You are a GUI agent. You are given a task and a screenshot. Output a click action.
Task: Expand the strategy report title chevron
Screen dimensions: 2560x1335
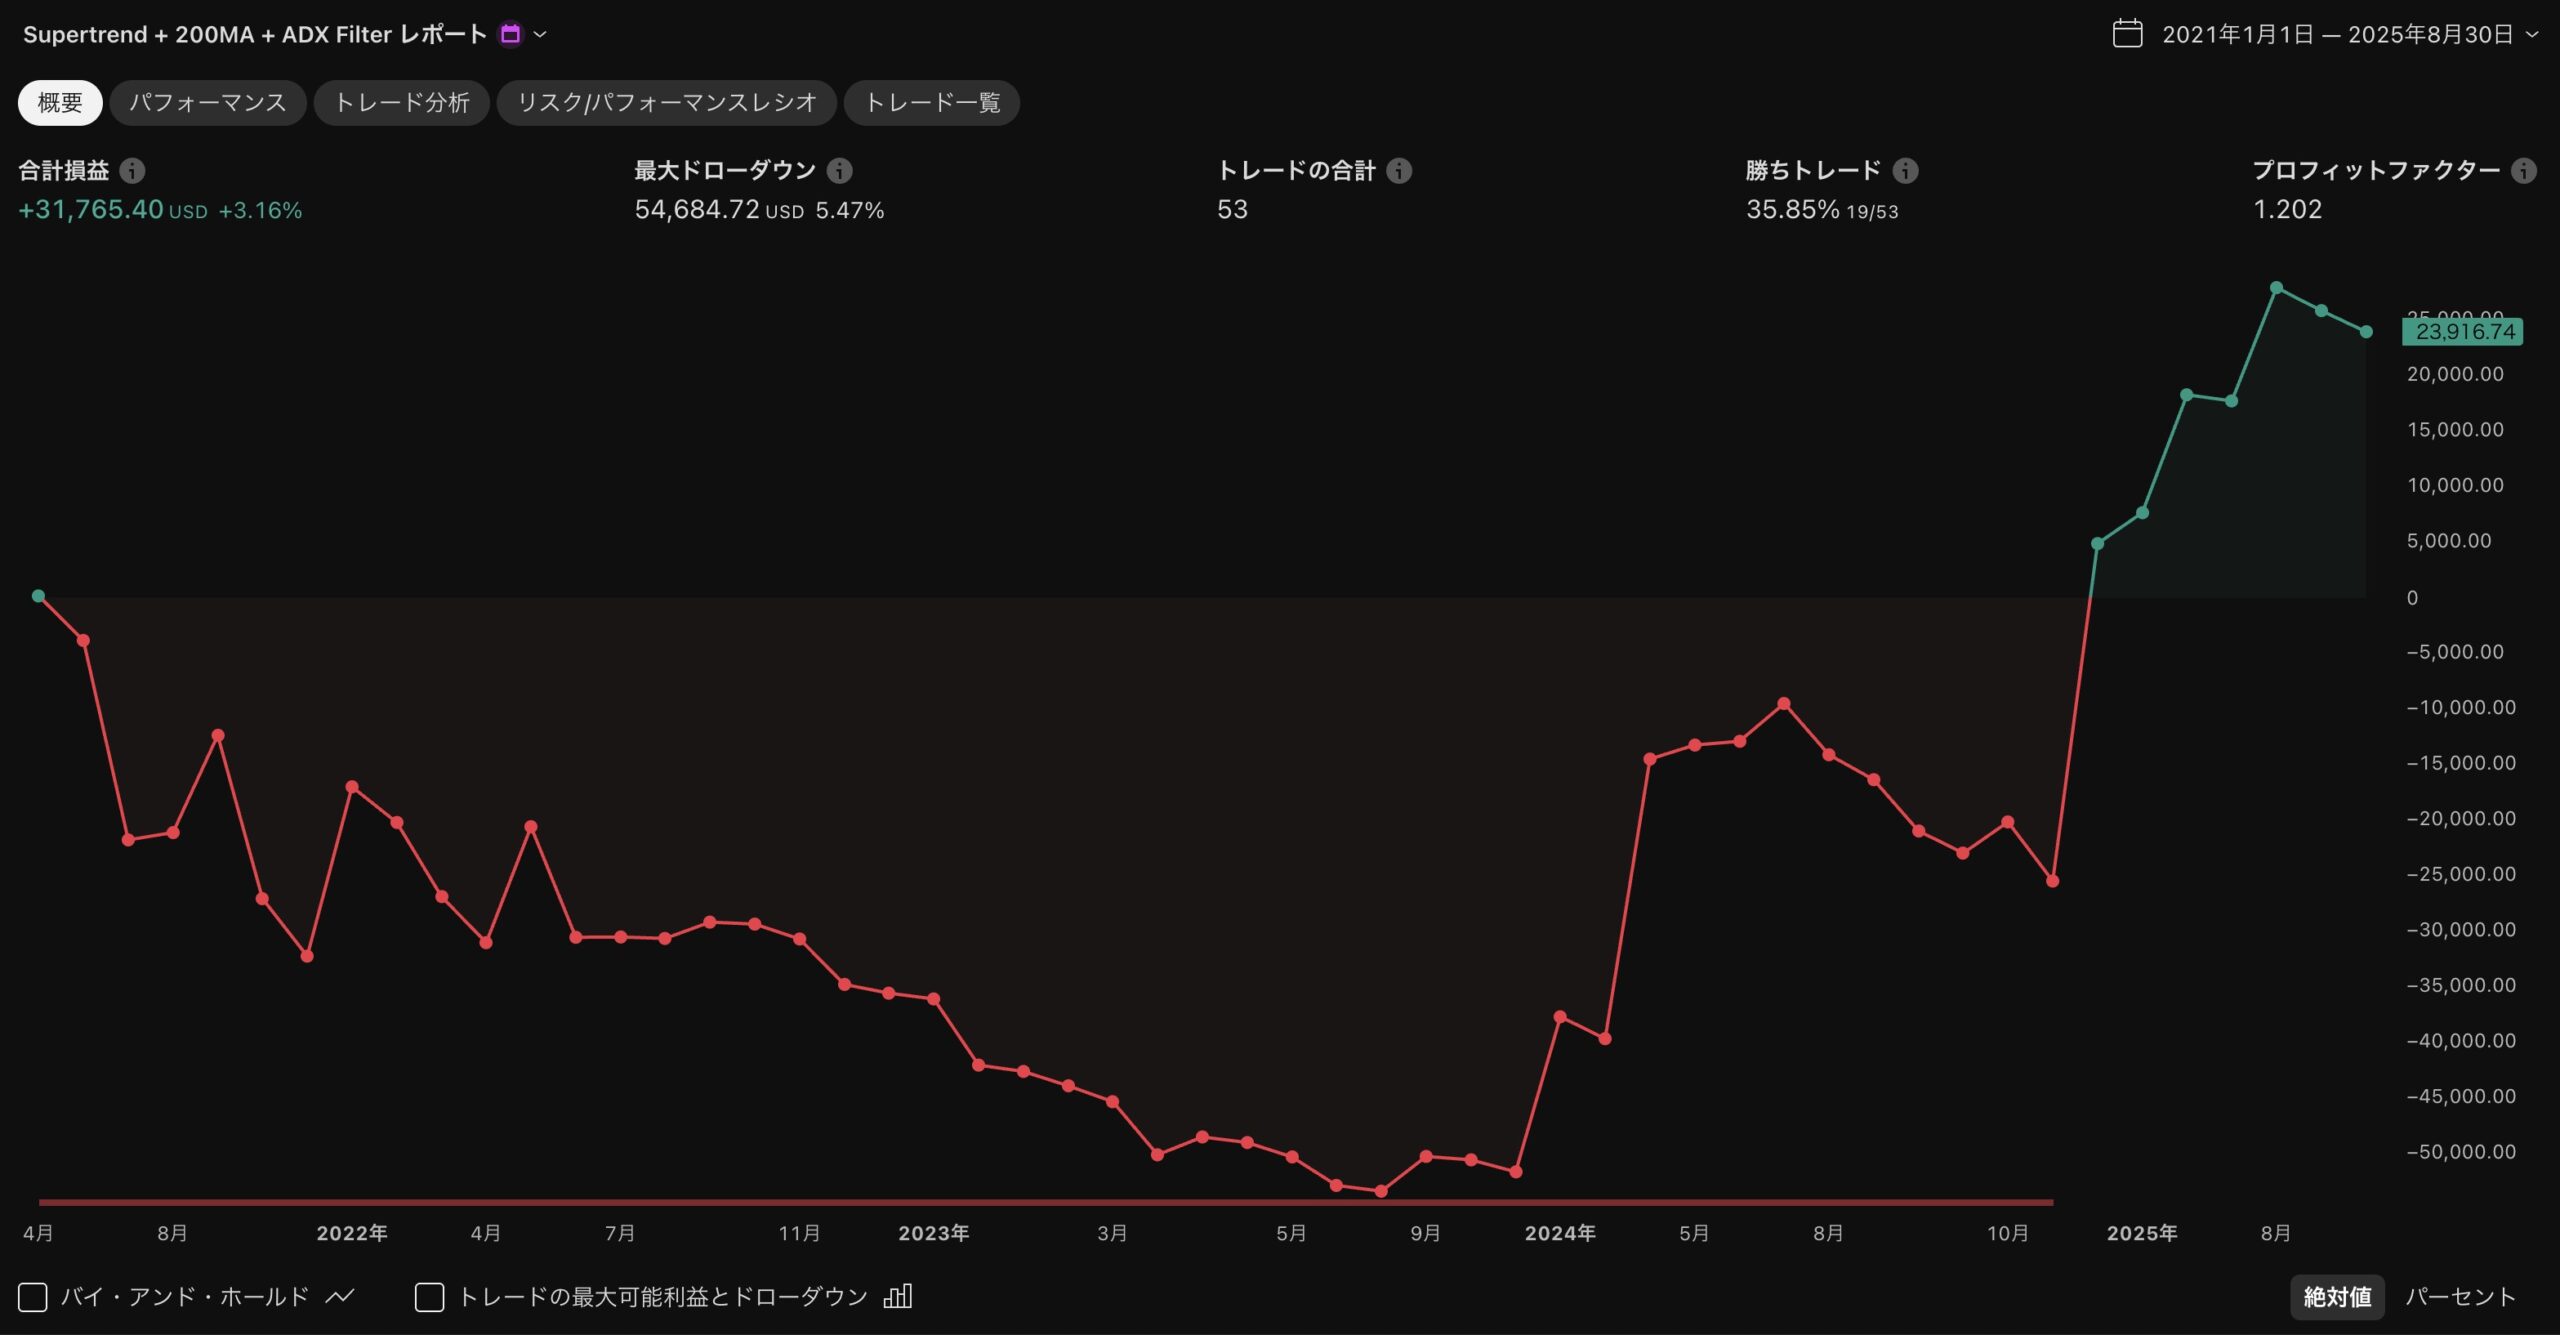tap(540, 34)
